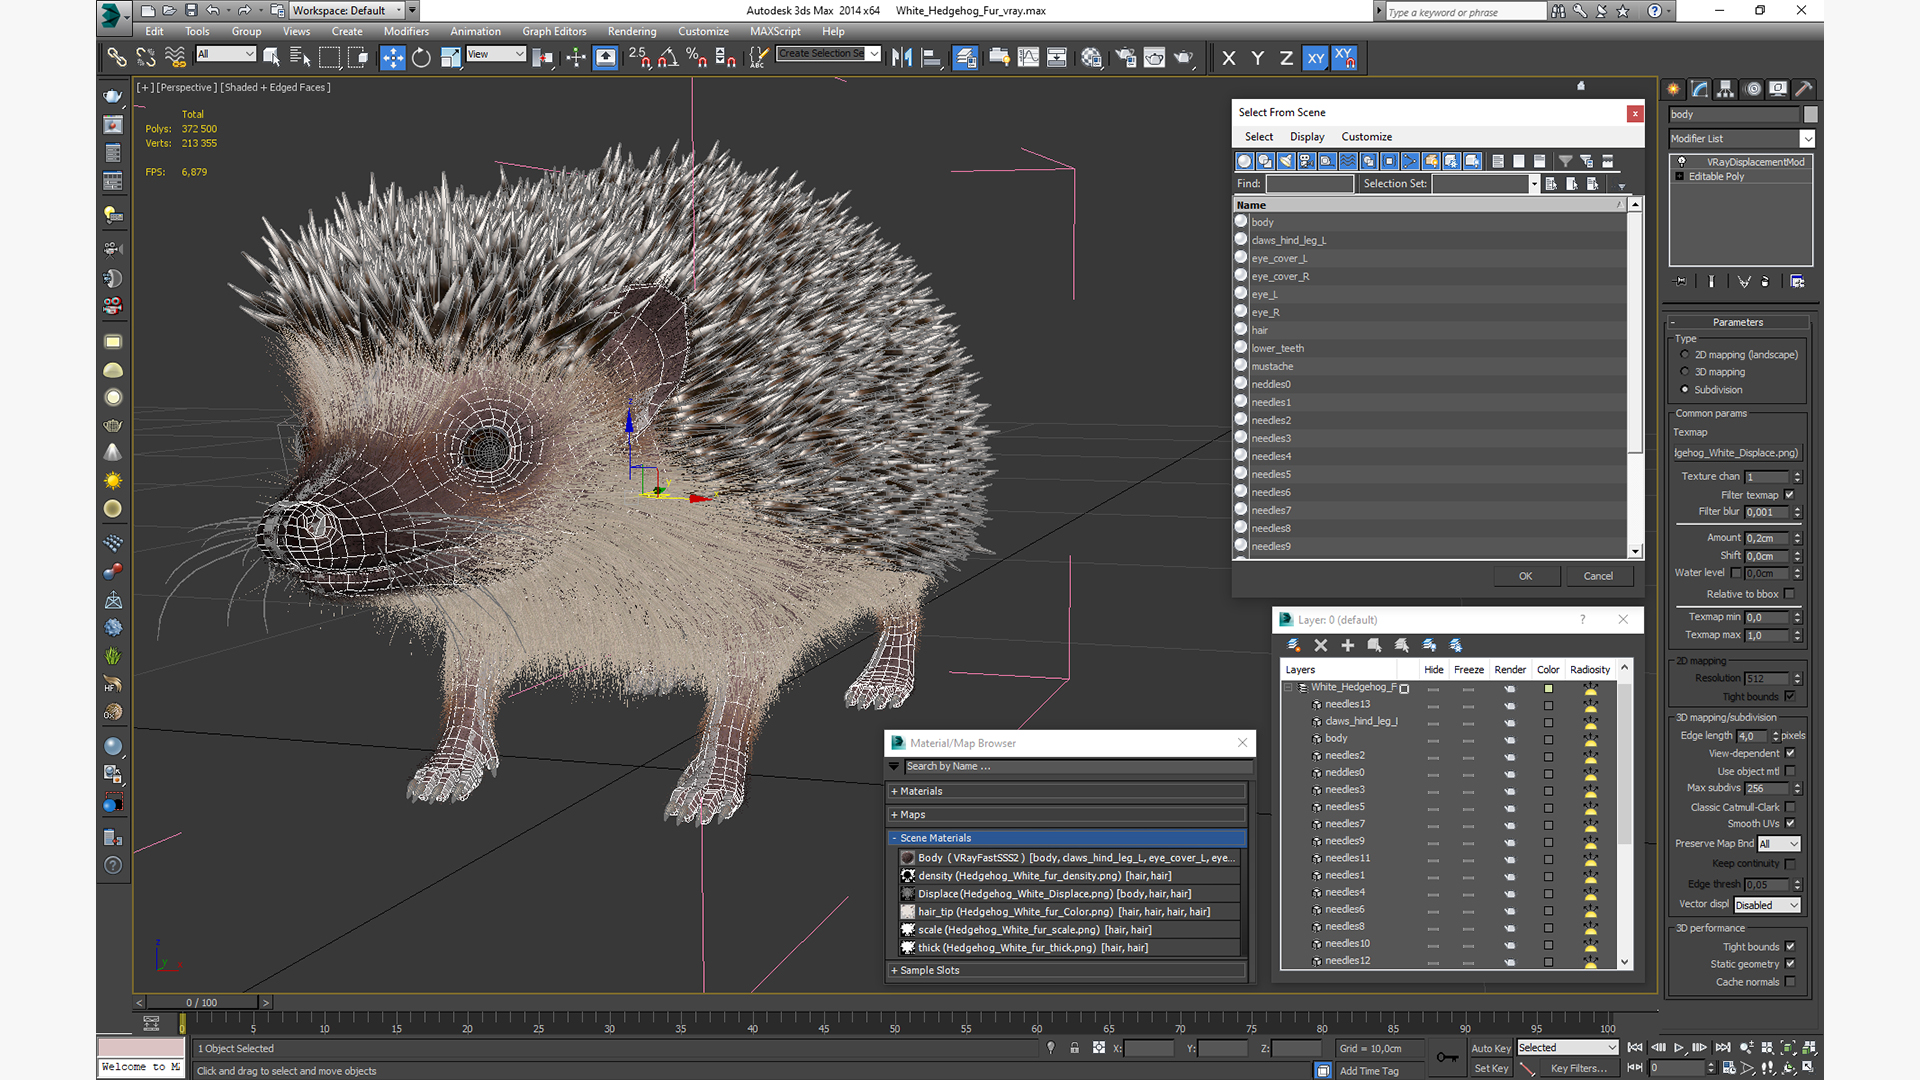Open Display menu in Select From Scene
Screen dimensions: 1920x1080
coord(1306,137)
